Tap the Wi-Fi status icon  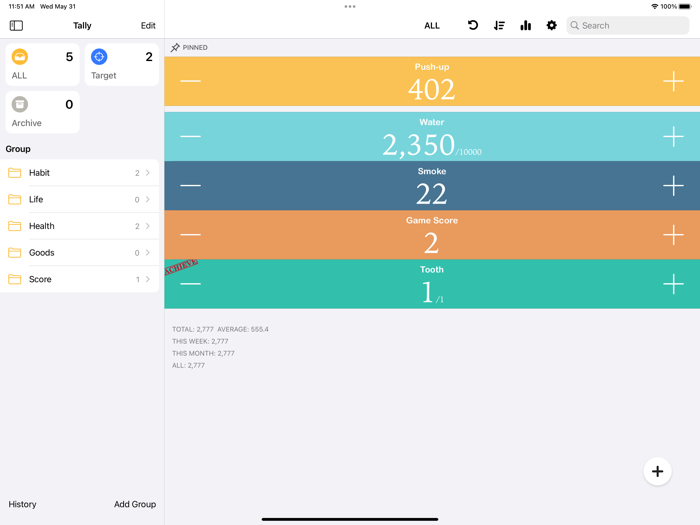click(654, 7)
